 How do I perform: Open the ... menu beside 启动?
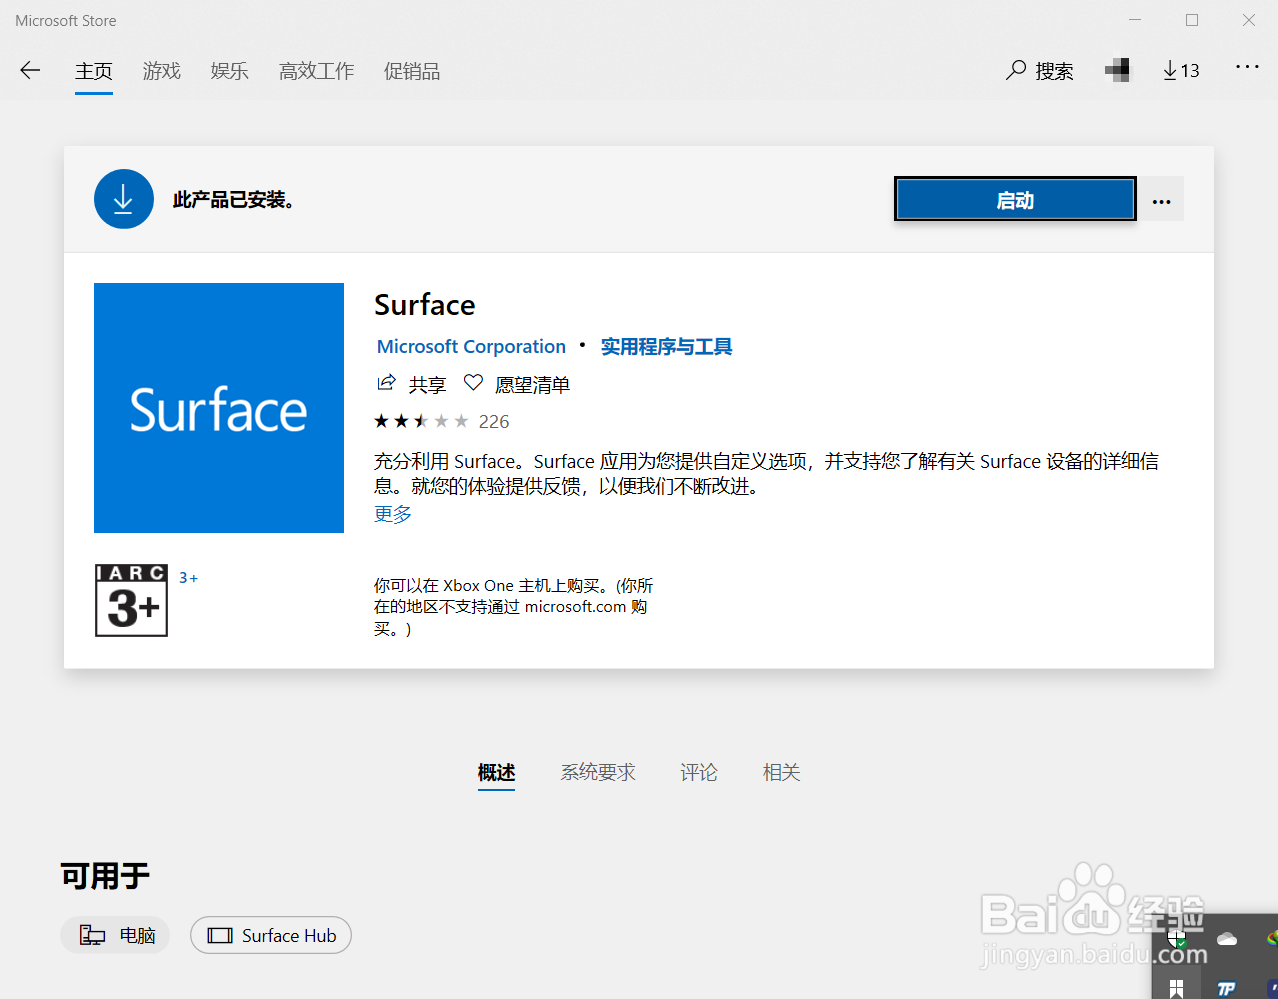coord(1161,199)
